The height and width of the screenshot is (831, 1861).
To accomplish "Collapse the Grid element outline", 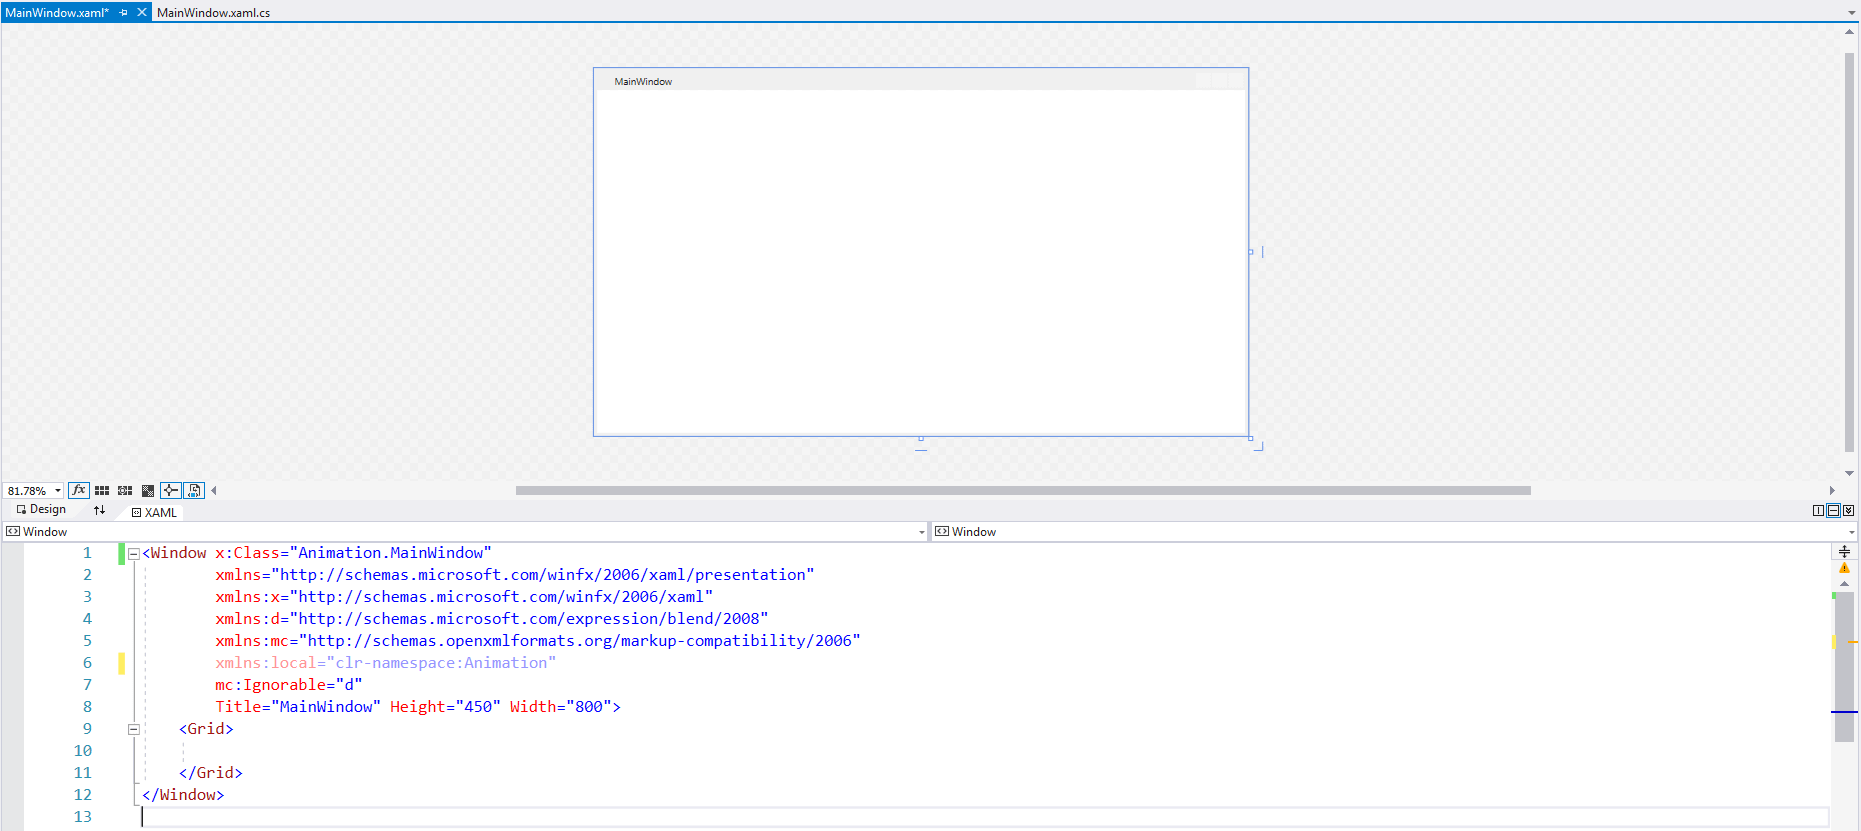I will (133, 729).
